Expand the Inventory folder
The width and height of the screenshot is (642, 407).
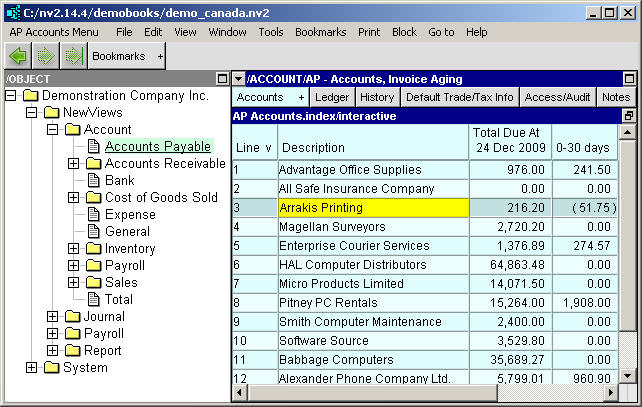(73, 249)
